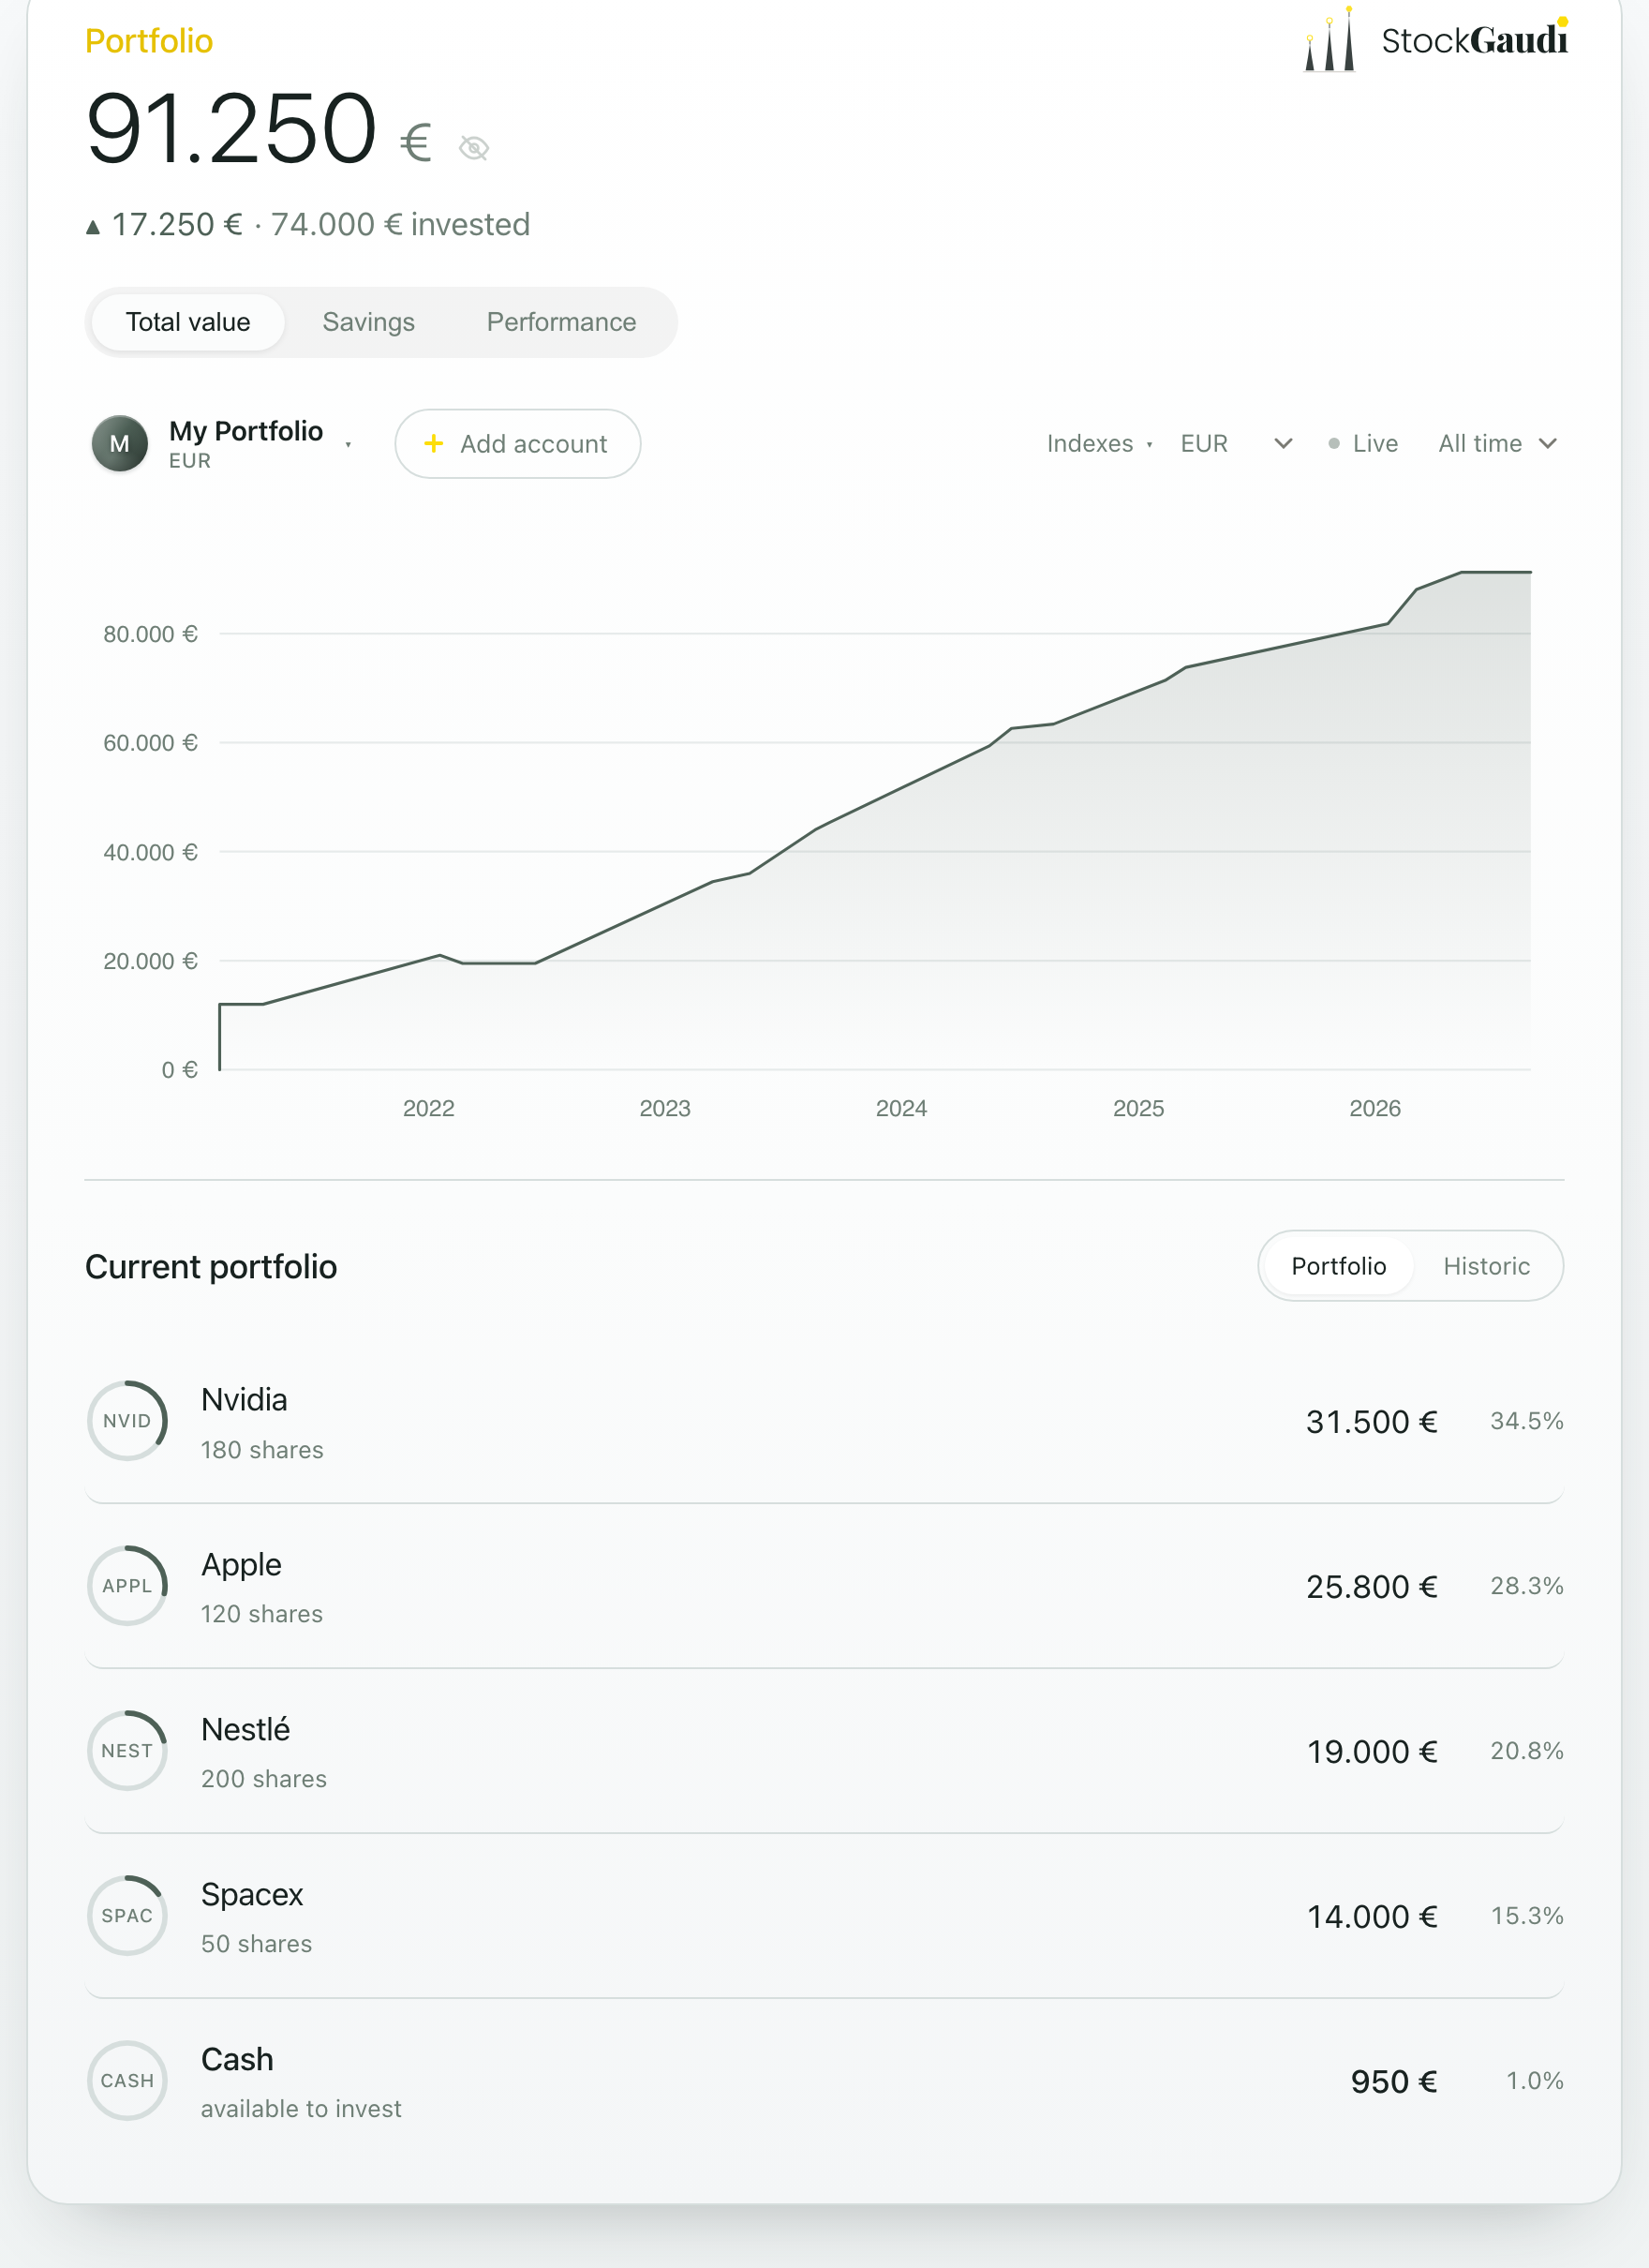Click the 25.800 € Apple value
Viewport: 1649px width, 2268px height.
point(1371,1587)
